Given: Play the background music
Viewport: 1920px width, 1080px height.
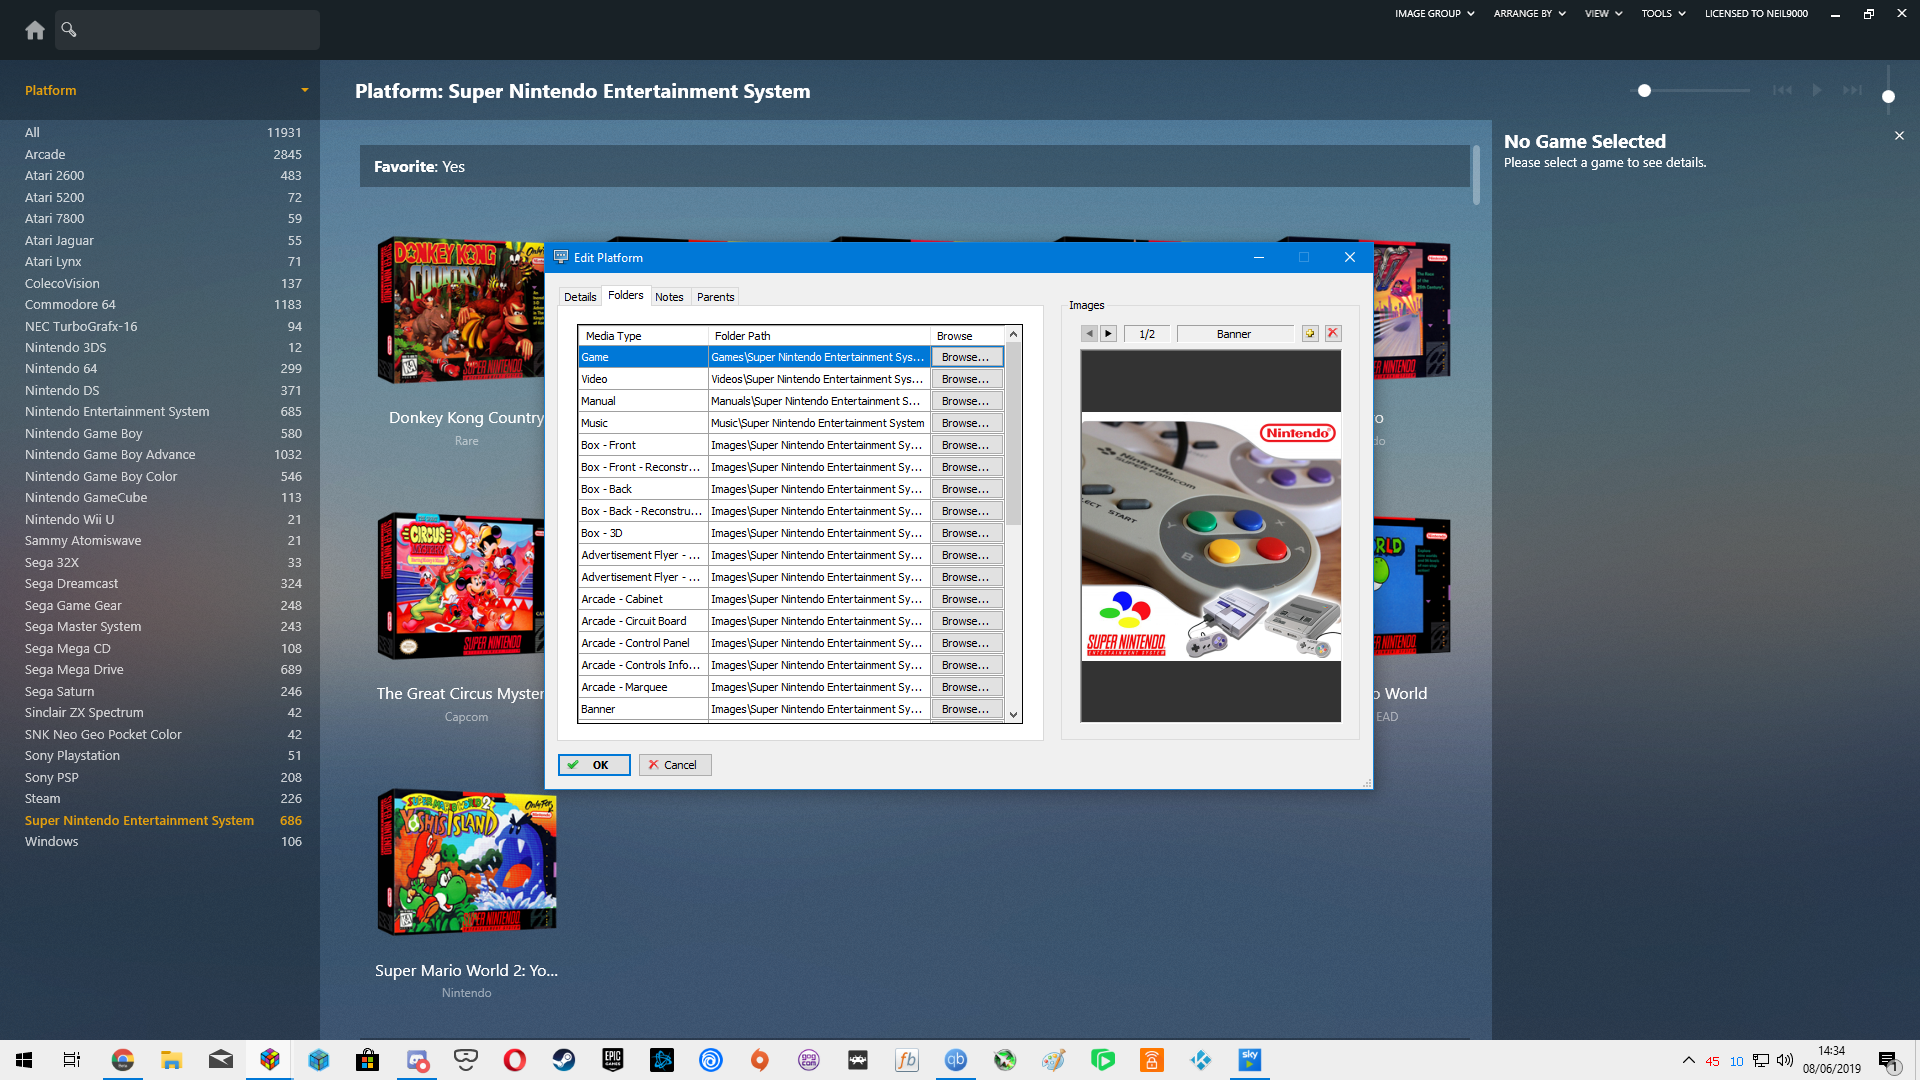Looking at the screenshot, I should (x=1817, y=90).
